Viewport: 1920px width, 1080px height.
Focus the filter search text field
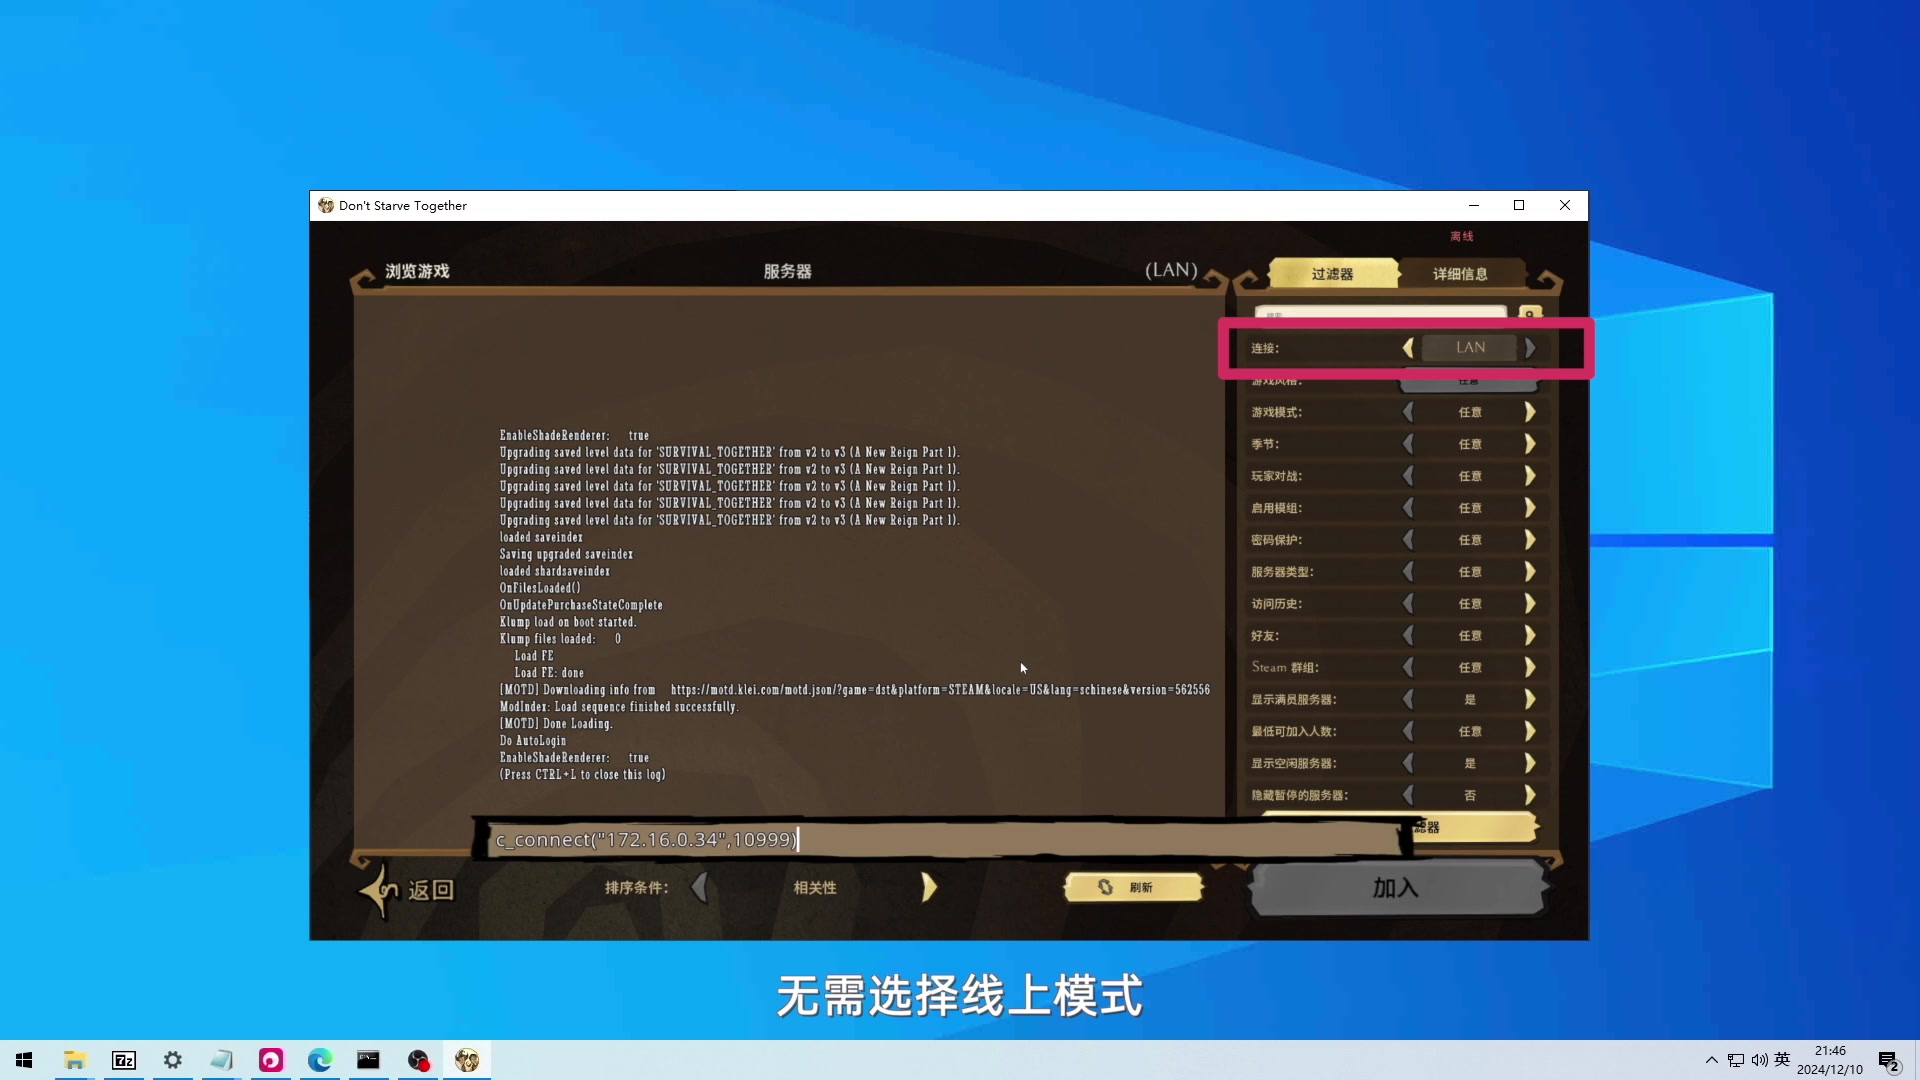click(1380, 313)
